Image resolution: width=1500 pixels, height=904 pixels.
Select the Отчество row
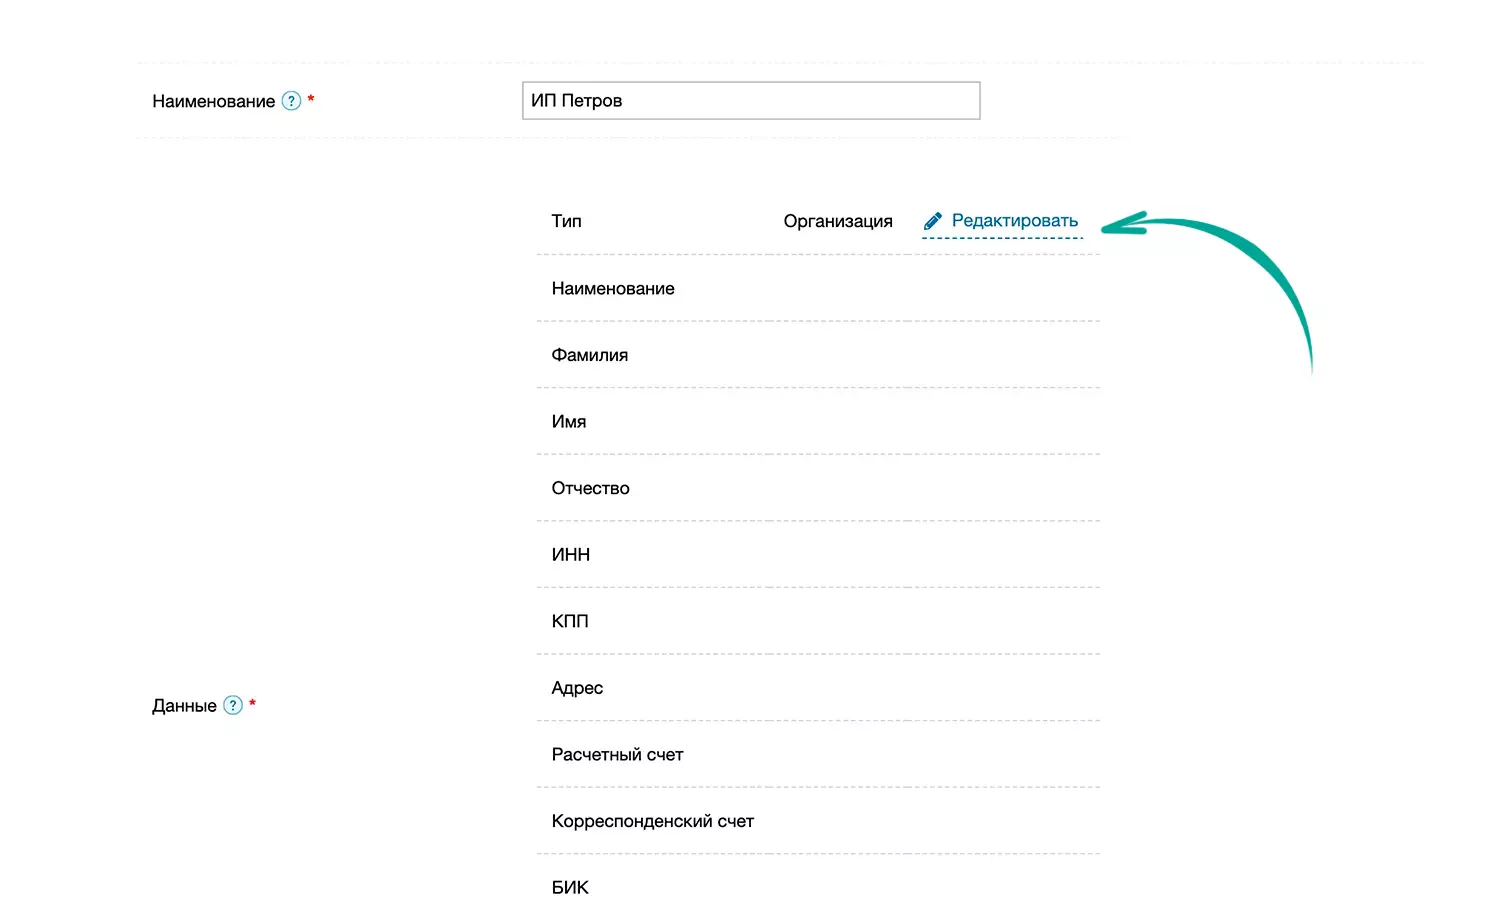[x=591, y=488]
